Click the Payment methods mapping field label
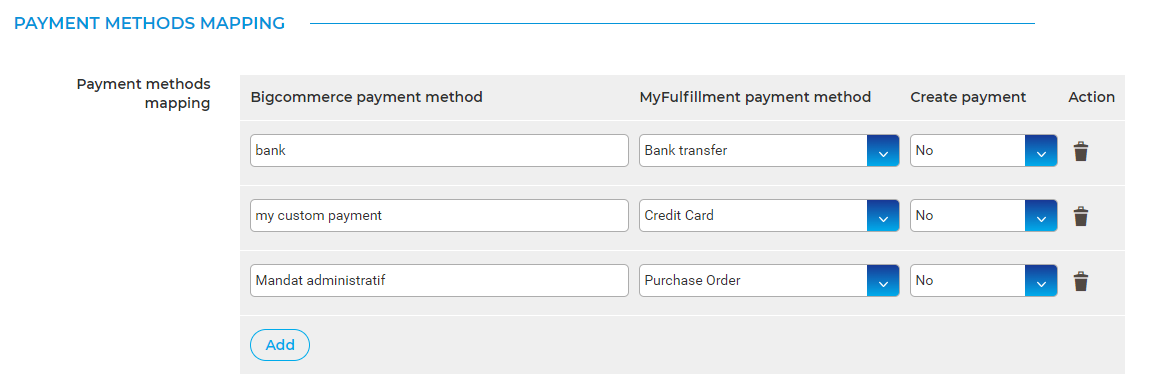Viewport: 1153px width, 390px height. pyautogui.click(x=143, y=93)
